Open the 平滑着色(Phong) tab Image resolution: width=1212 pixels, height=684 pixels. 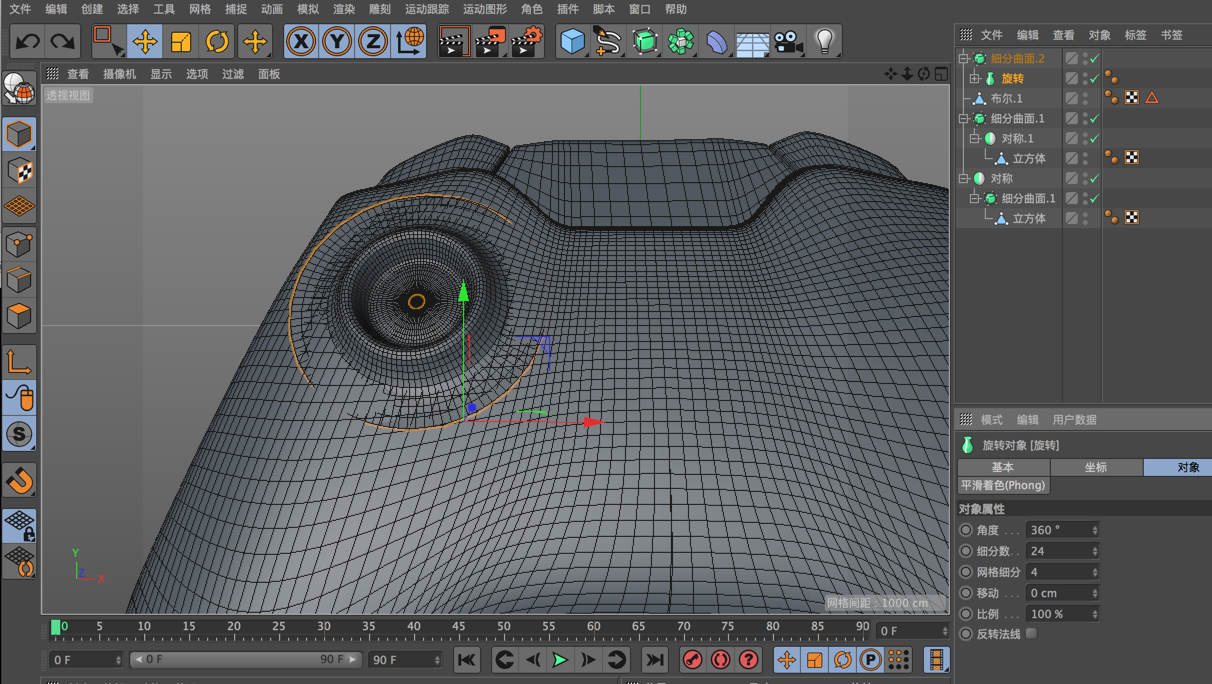click(1003, 485)
